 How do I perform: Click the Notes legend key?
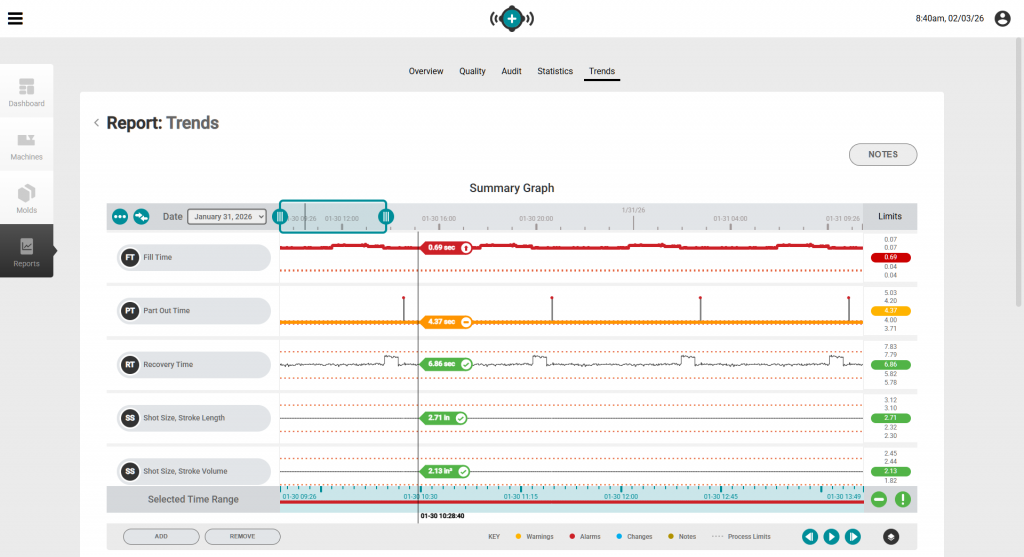click(x=682, y=537)
